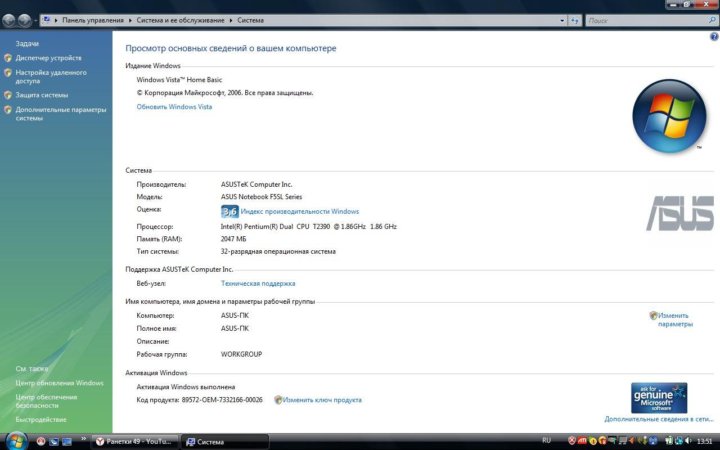Click the Windows Start orb
The width and height of the screenshot is (720, 450).
point(14,440)
